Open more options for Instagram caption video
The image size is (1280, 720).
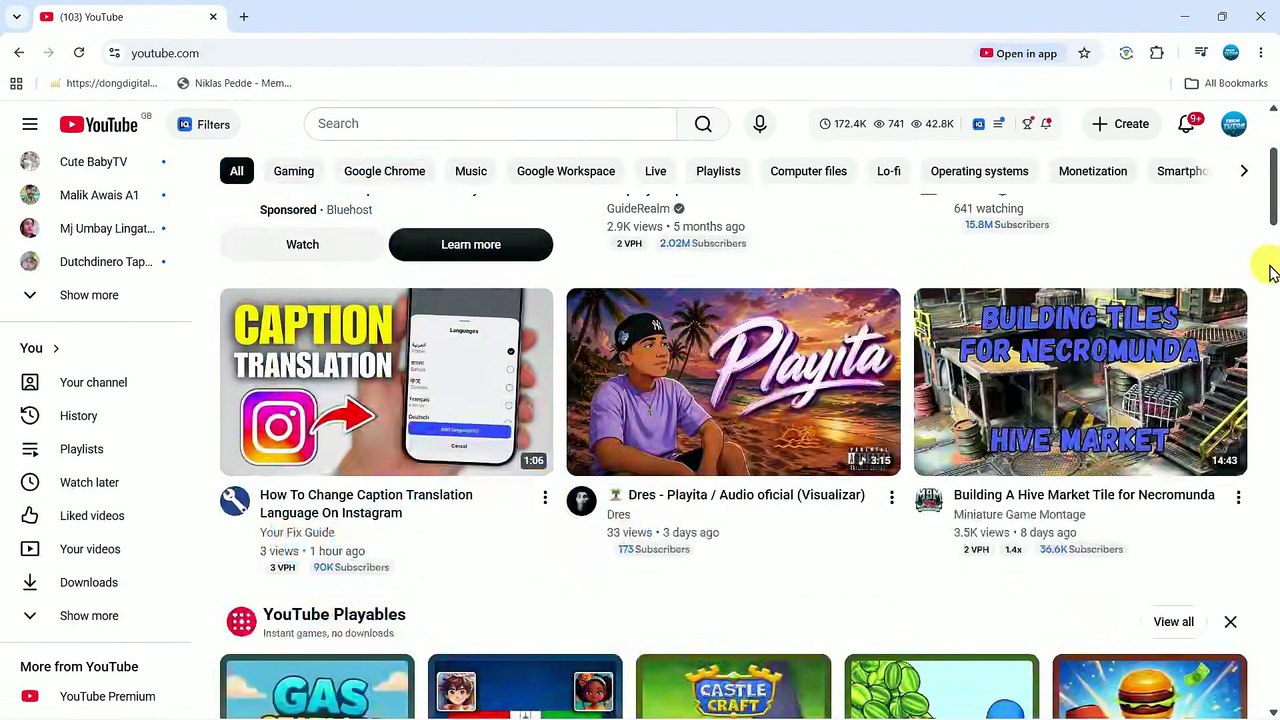545,497
